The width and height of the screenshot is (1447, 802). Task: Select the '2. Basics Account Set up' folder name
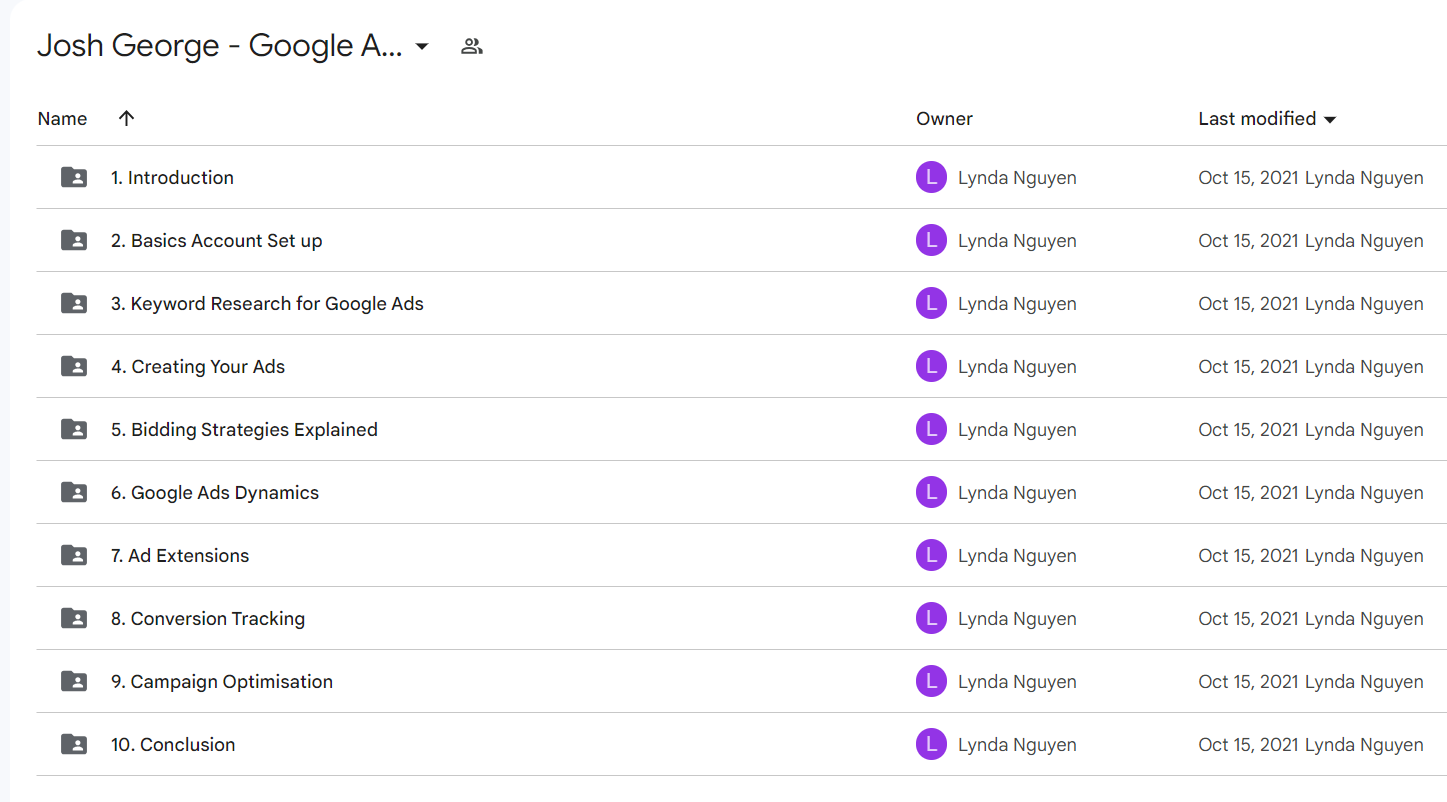pyautogui.click(x=217, y=240)
